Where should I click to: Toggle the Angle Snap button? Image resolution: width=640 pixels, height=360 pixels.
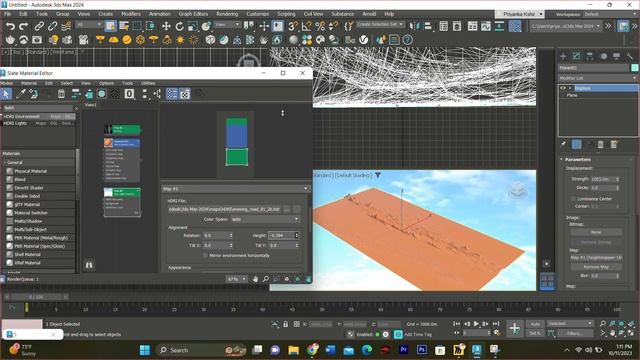pos(306,27)
